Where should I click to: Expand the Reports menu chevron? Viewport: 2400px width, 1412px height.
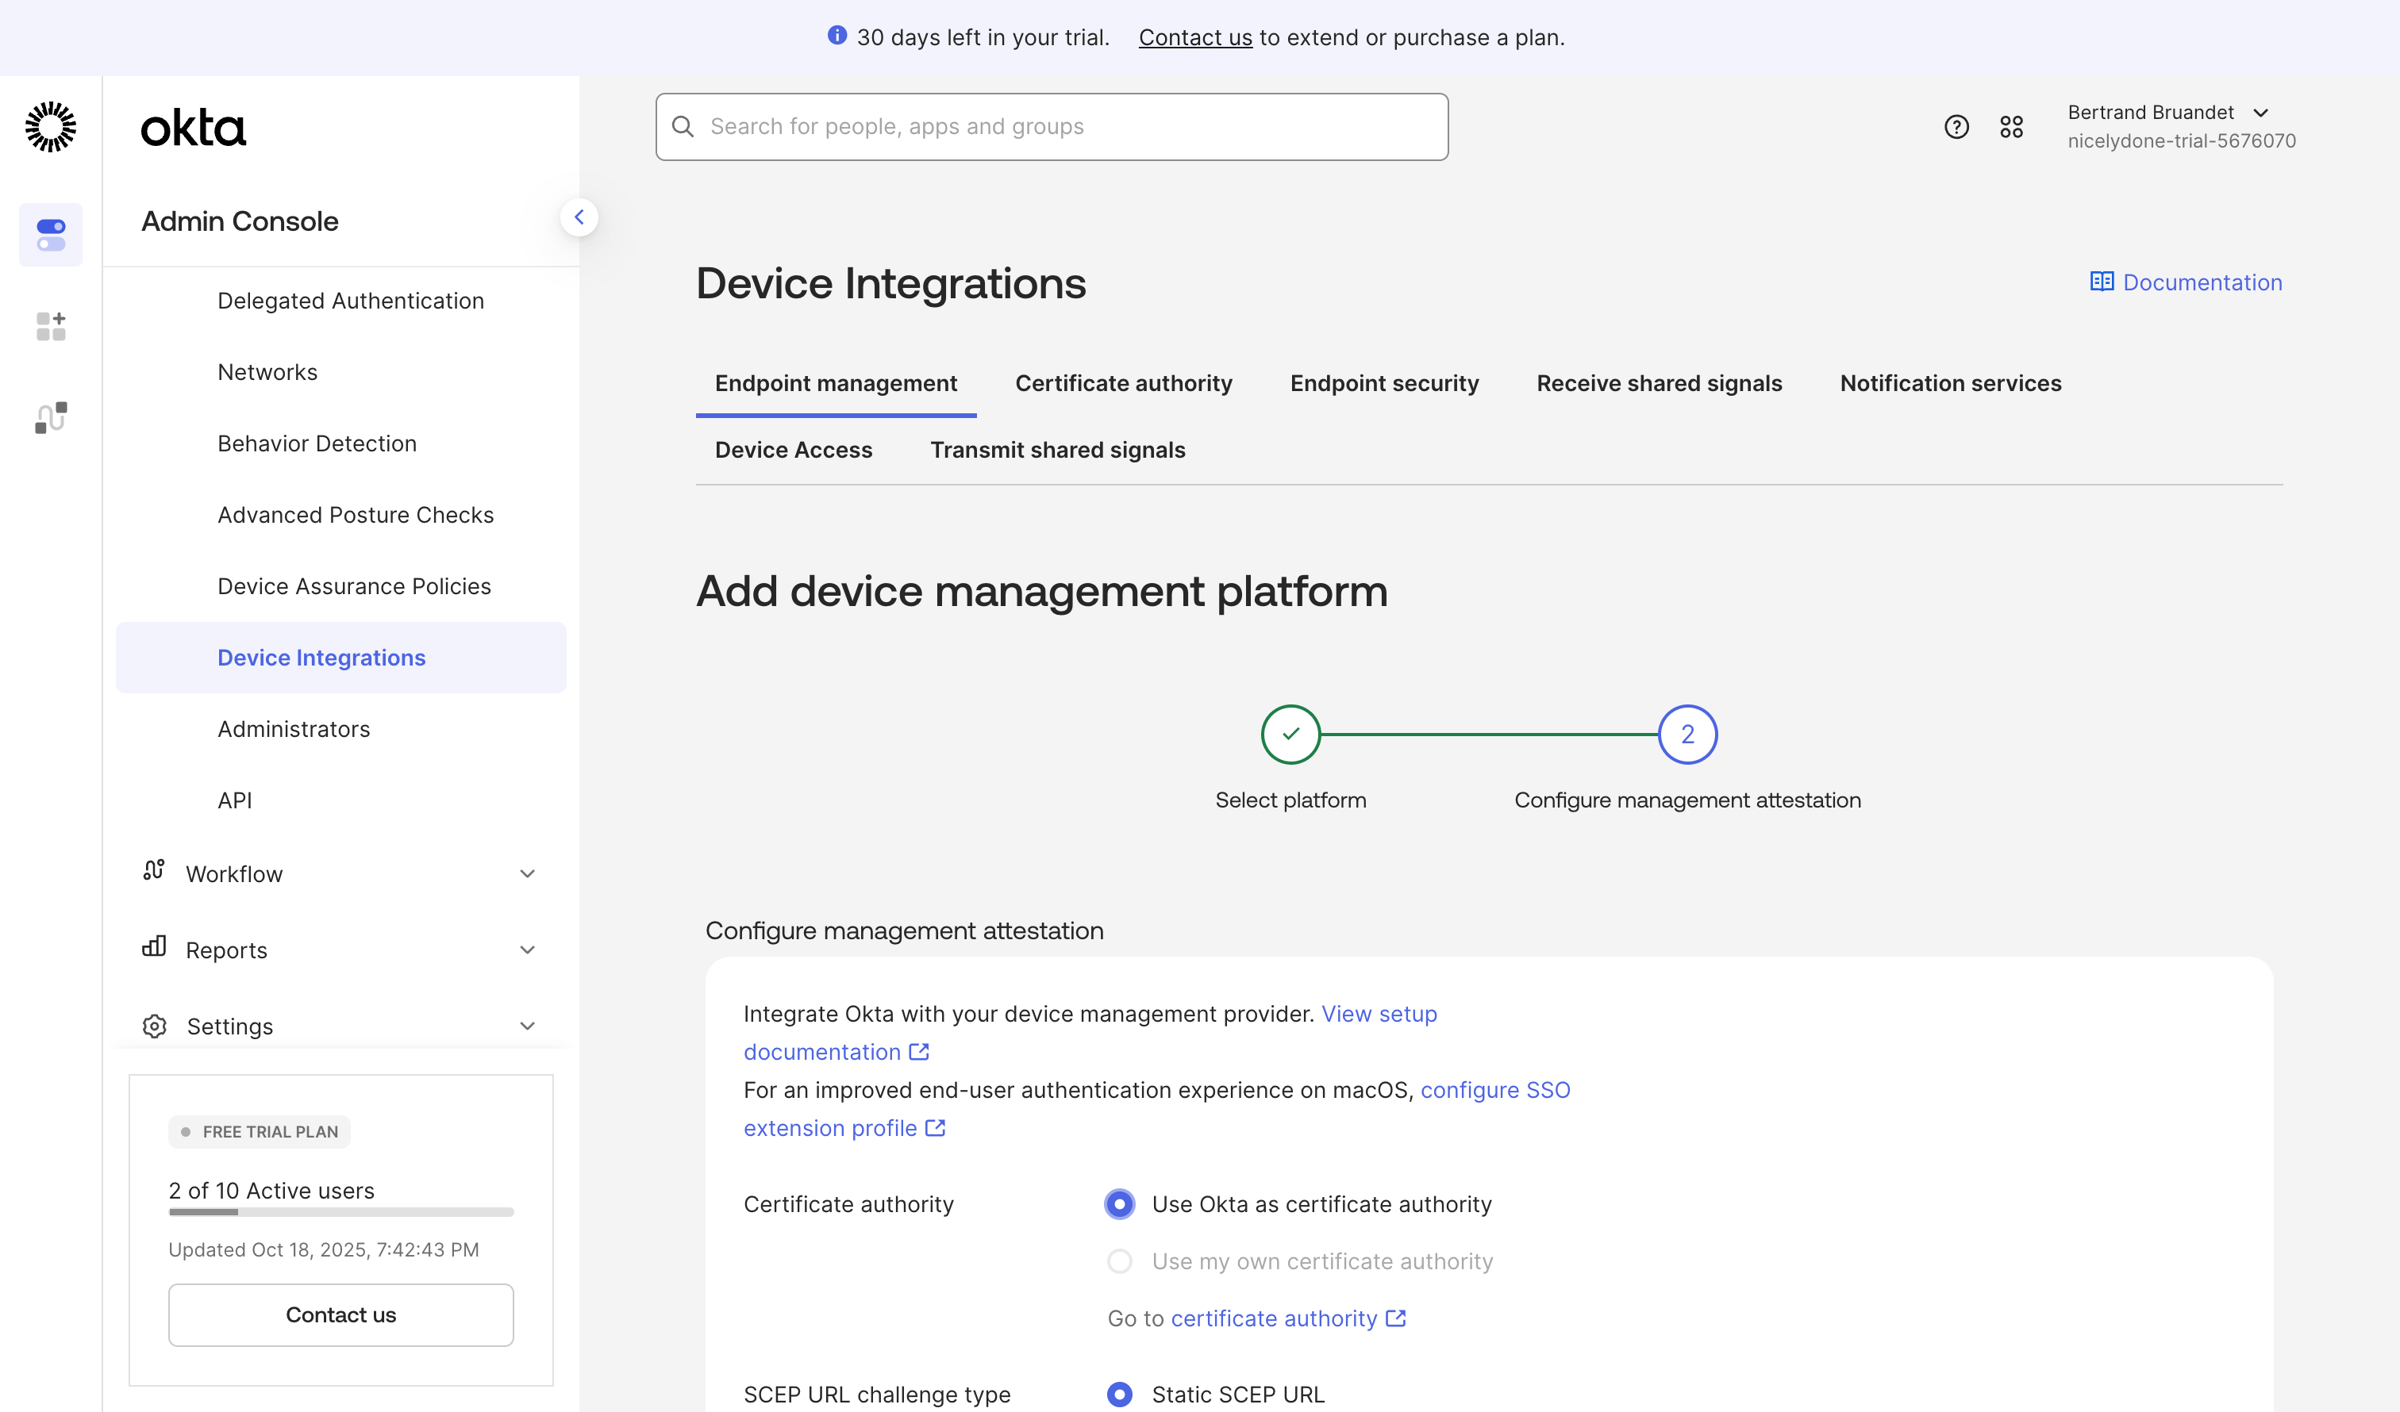pos(527,950)
